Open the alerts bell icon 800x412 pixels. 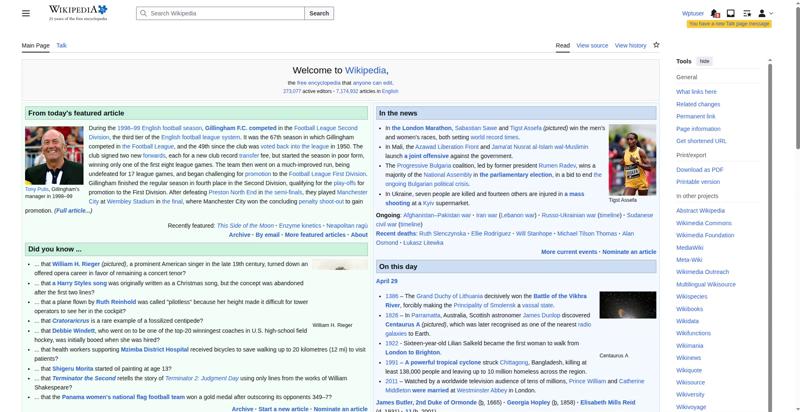[x=716, y=13]
